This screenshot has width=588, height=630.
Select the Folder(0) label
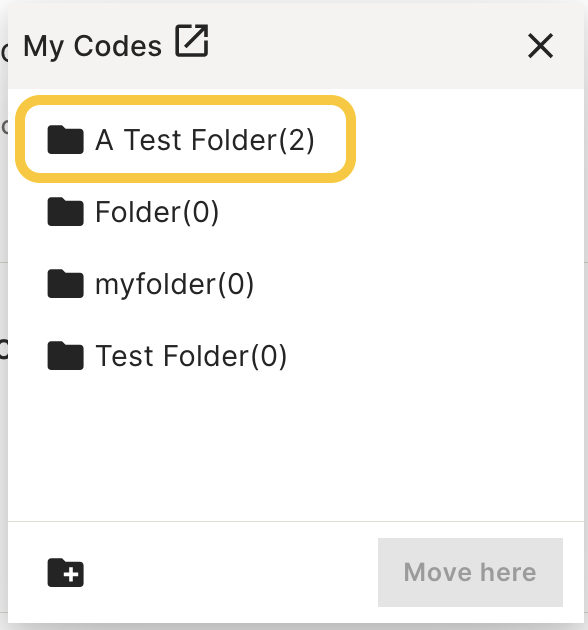157,212
